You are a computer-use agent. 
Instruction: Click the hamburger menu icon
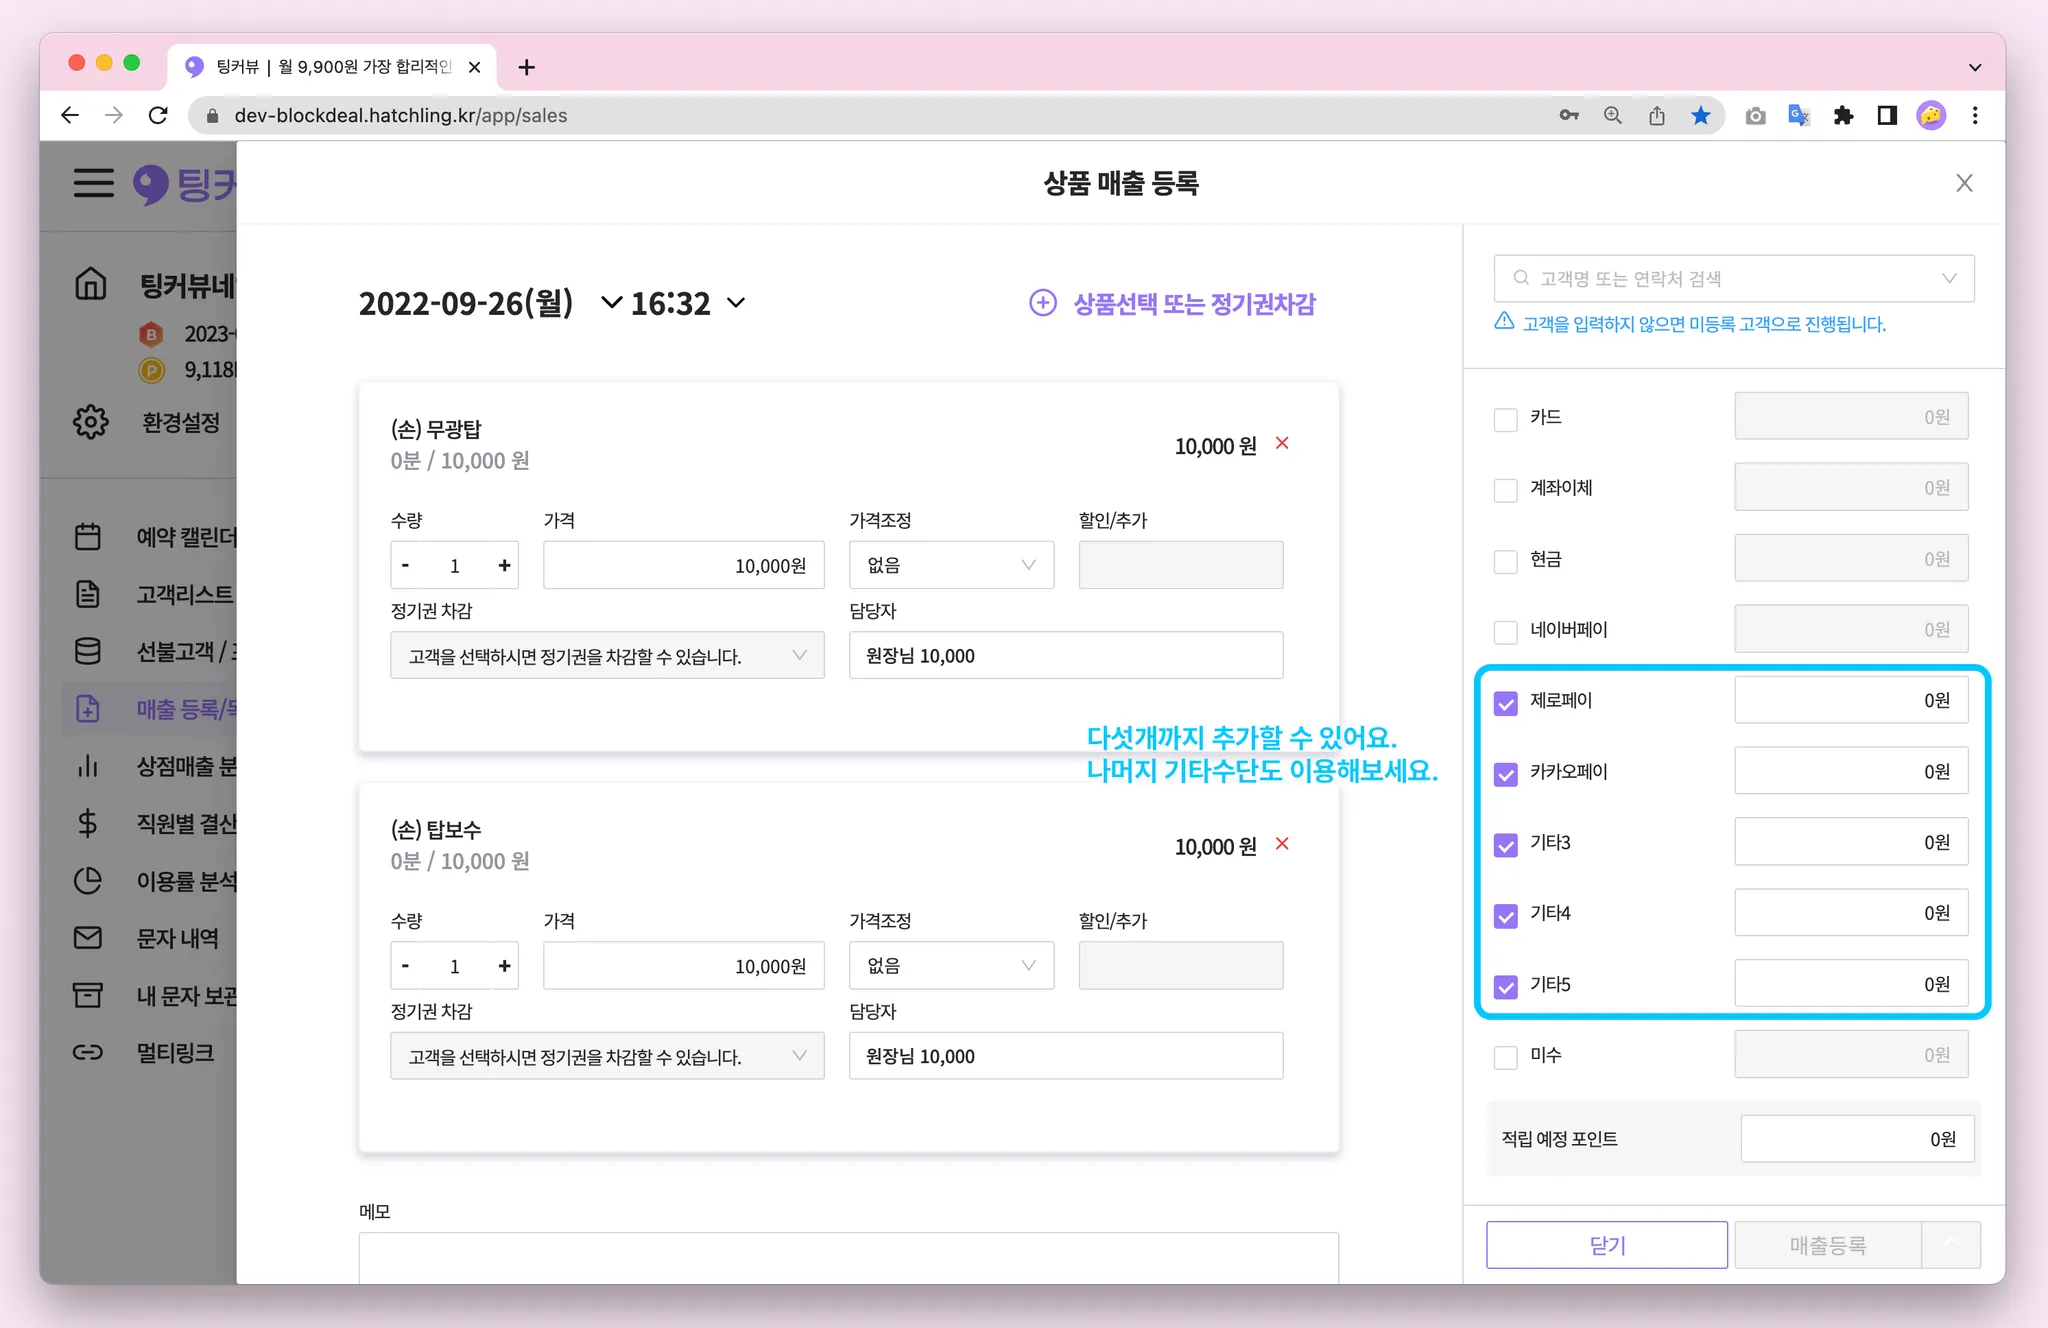[93, 183]
